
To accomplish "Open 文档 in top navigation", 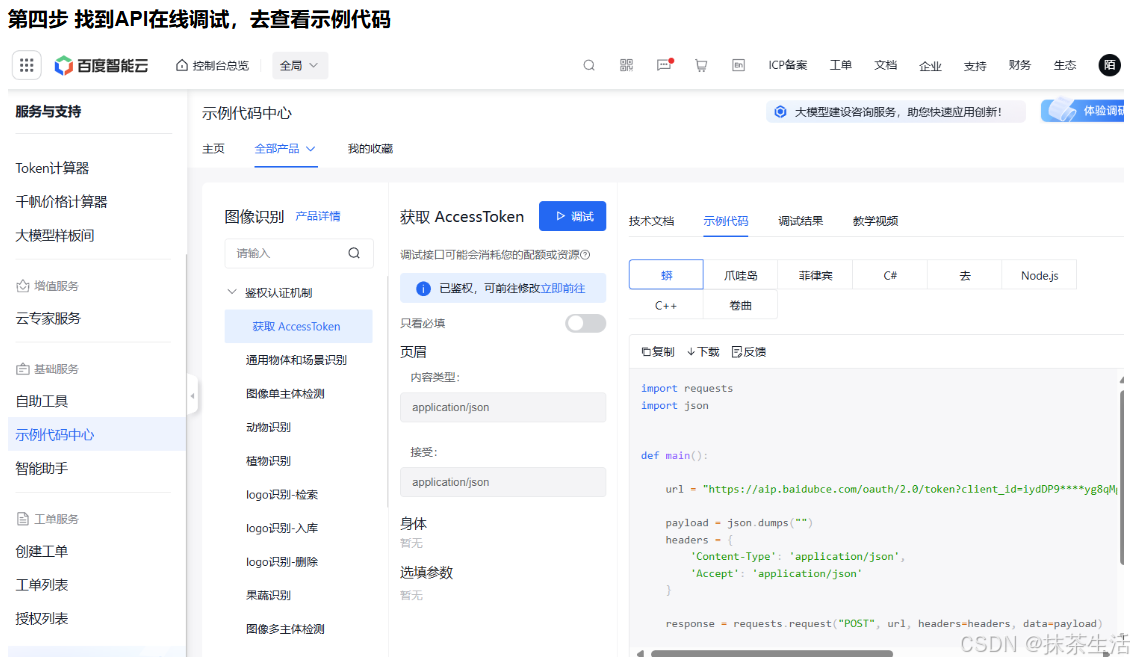I will coord(885,65).
